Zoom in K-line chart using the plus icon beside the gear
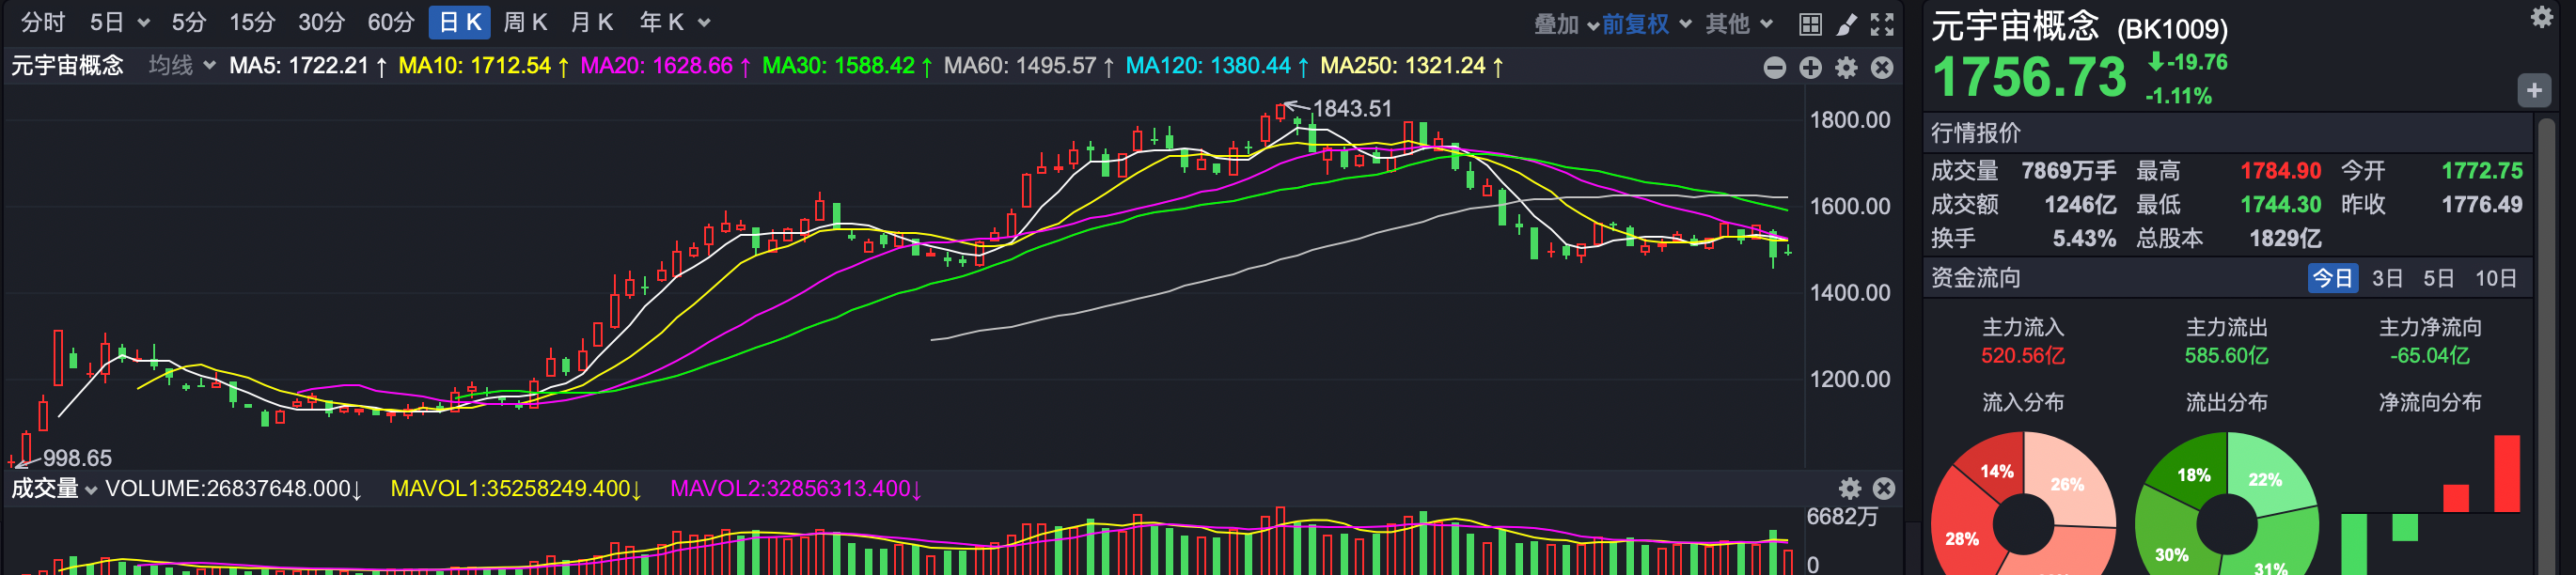Screen dimensions: 2576x575 coord(1811,67)
